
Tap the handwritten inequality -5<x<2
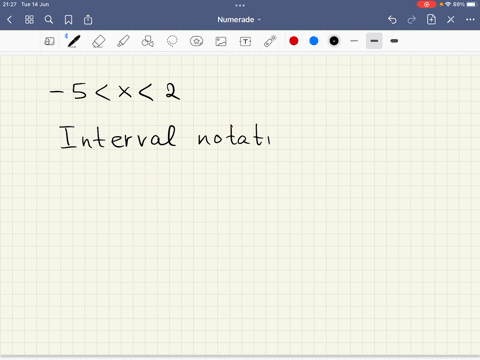115,91
